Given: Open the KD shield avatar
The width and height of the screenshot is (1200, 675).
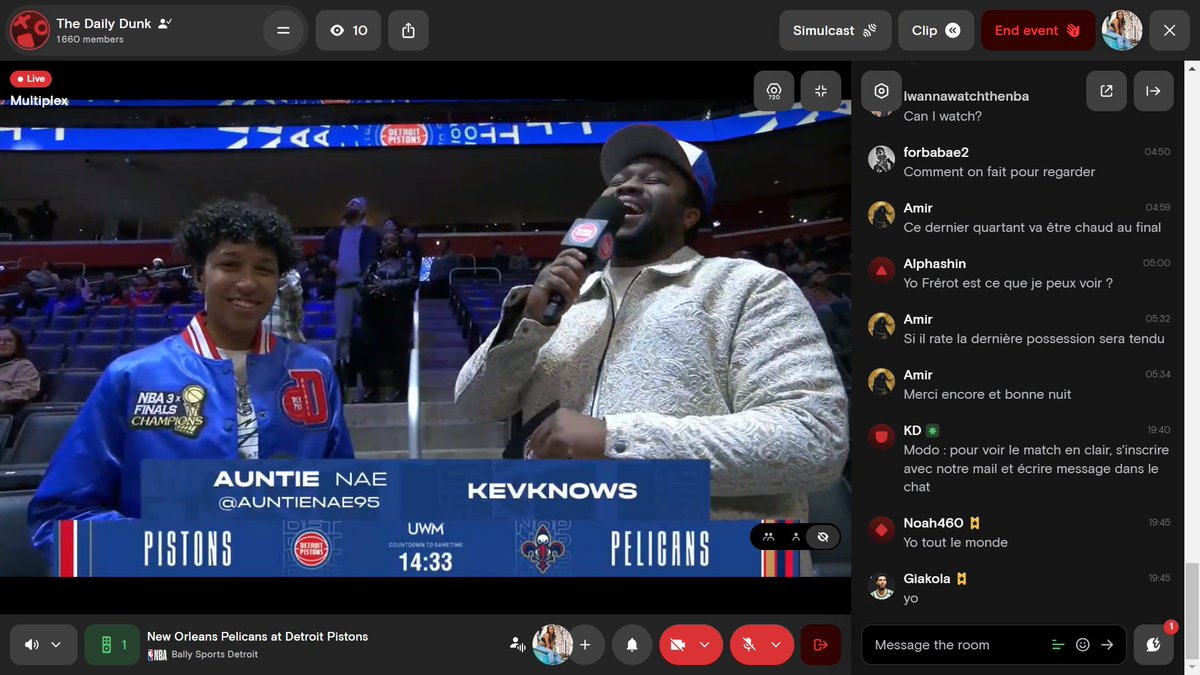Looking at the screenshot, I should point(881,436).
